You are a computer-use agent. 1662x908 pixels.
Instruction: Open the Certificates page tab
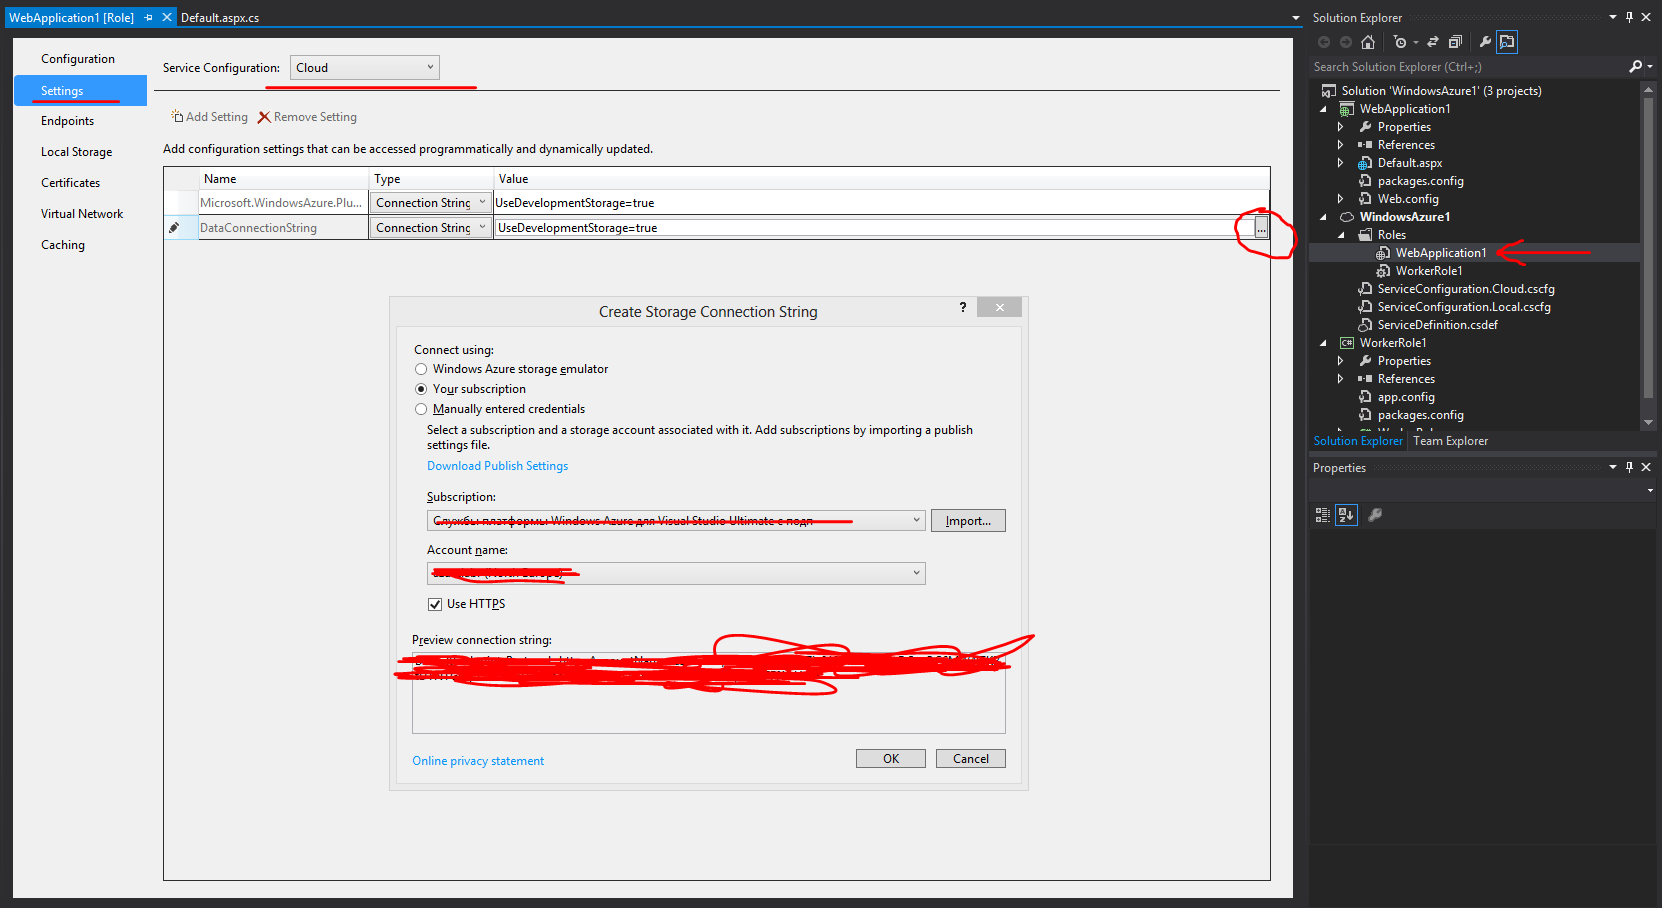point(80,183)
